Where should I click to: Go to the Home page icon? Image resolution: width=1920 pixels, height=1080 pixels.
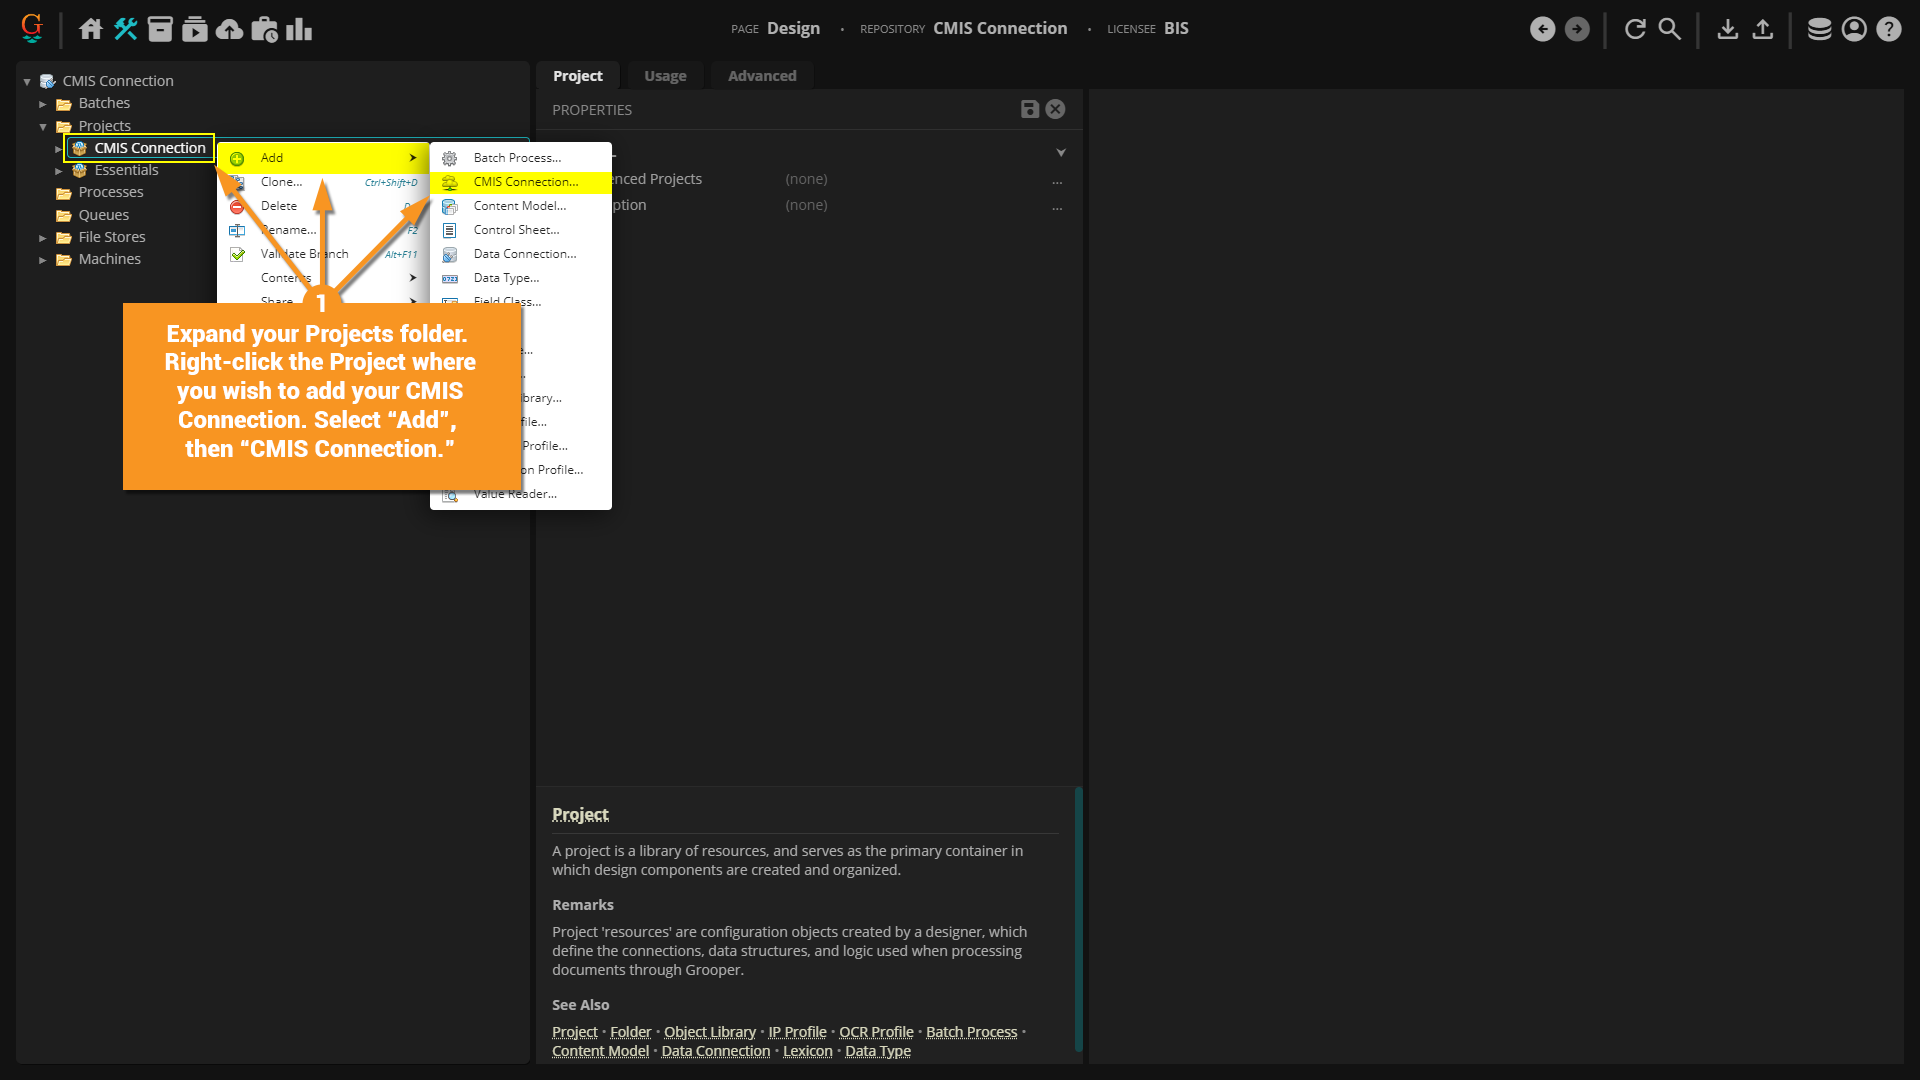tap(91, 29)
